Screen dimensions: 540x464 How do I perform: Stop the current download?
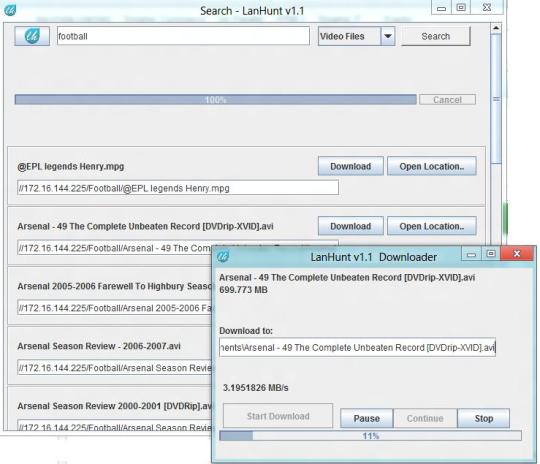[484, 418]
